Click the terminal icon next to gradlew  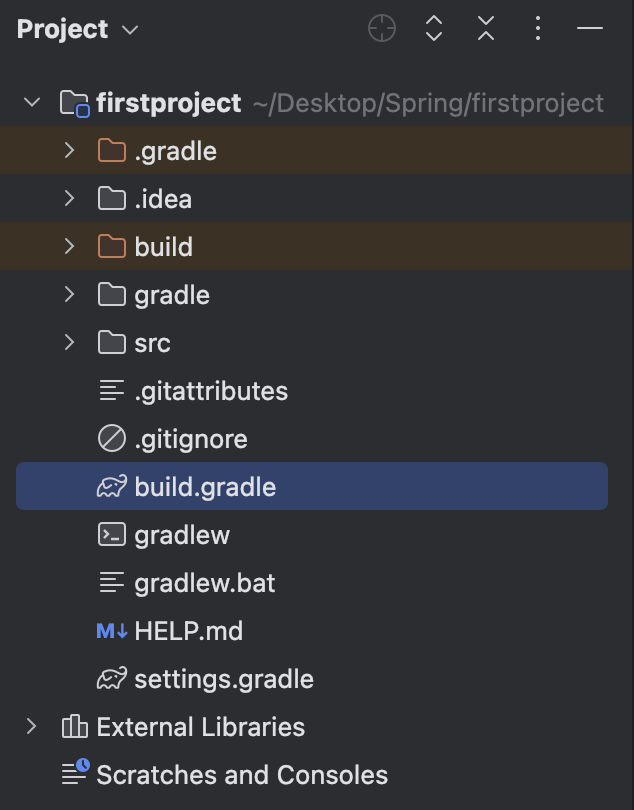(x=112, y=535)
